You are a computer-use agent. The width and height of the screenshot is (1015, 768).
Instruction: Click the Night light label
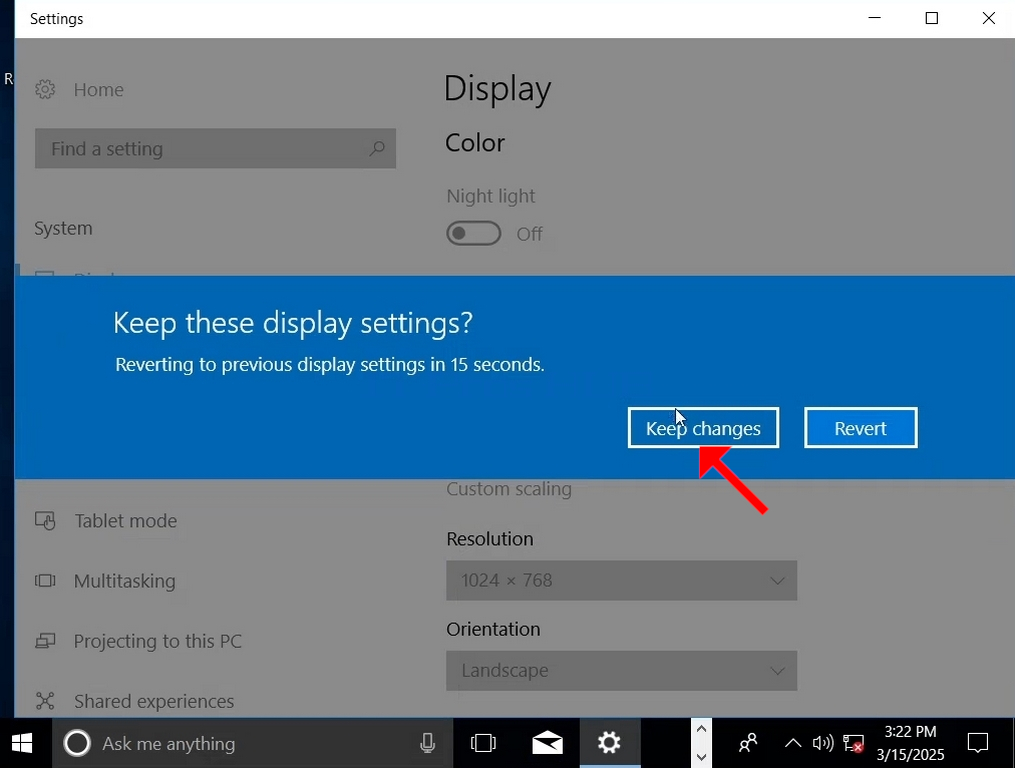(x=491, y=196)
